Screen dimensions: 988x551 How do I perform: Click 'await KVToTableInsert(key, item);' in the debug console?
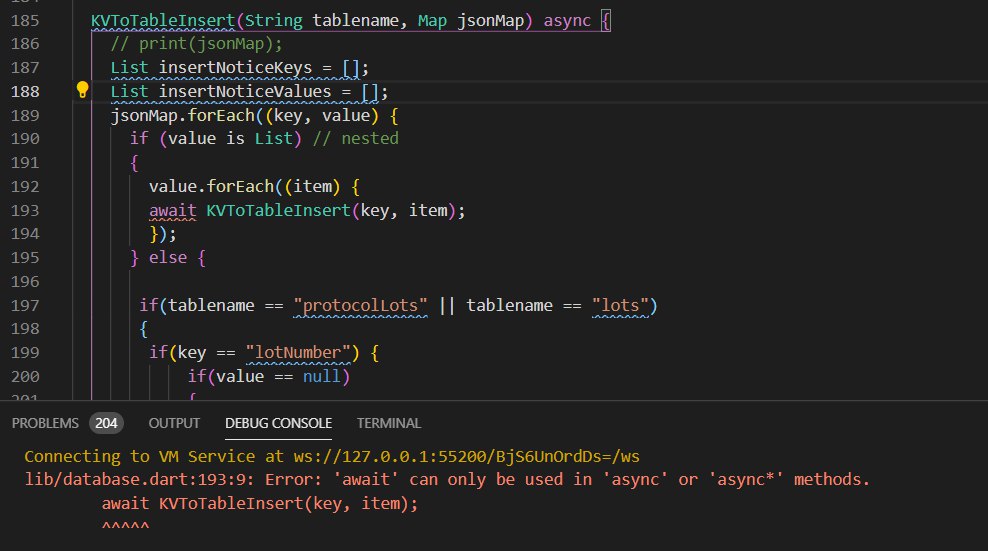(x=260, y=504)
